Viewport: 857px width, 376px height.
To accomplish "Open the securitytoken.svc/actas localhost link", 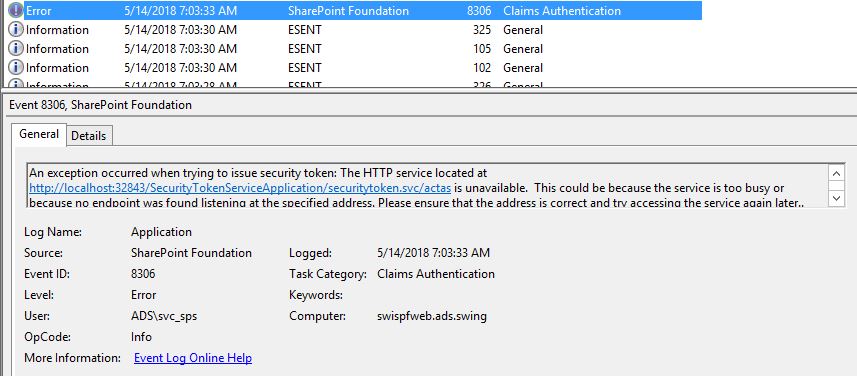I will click(240, 188).
